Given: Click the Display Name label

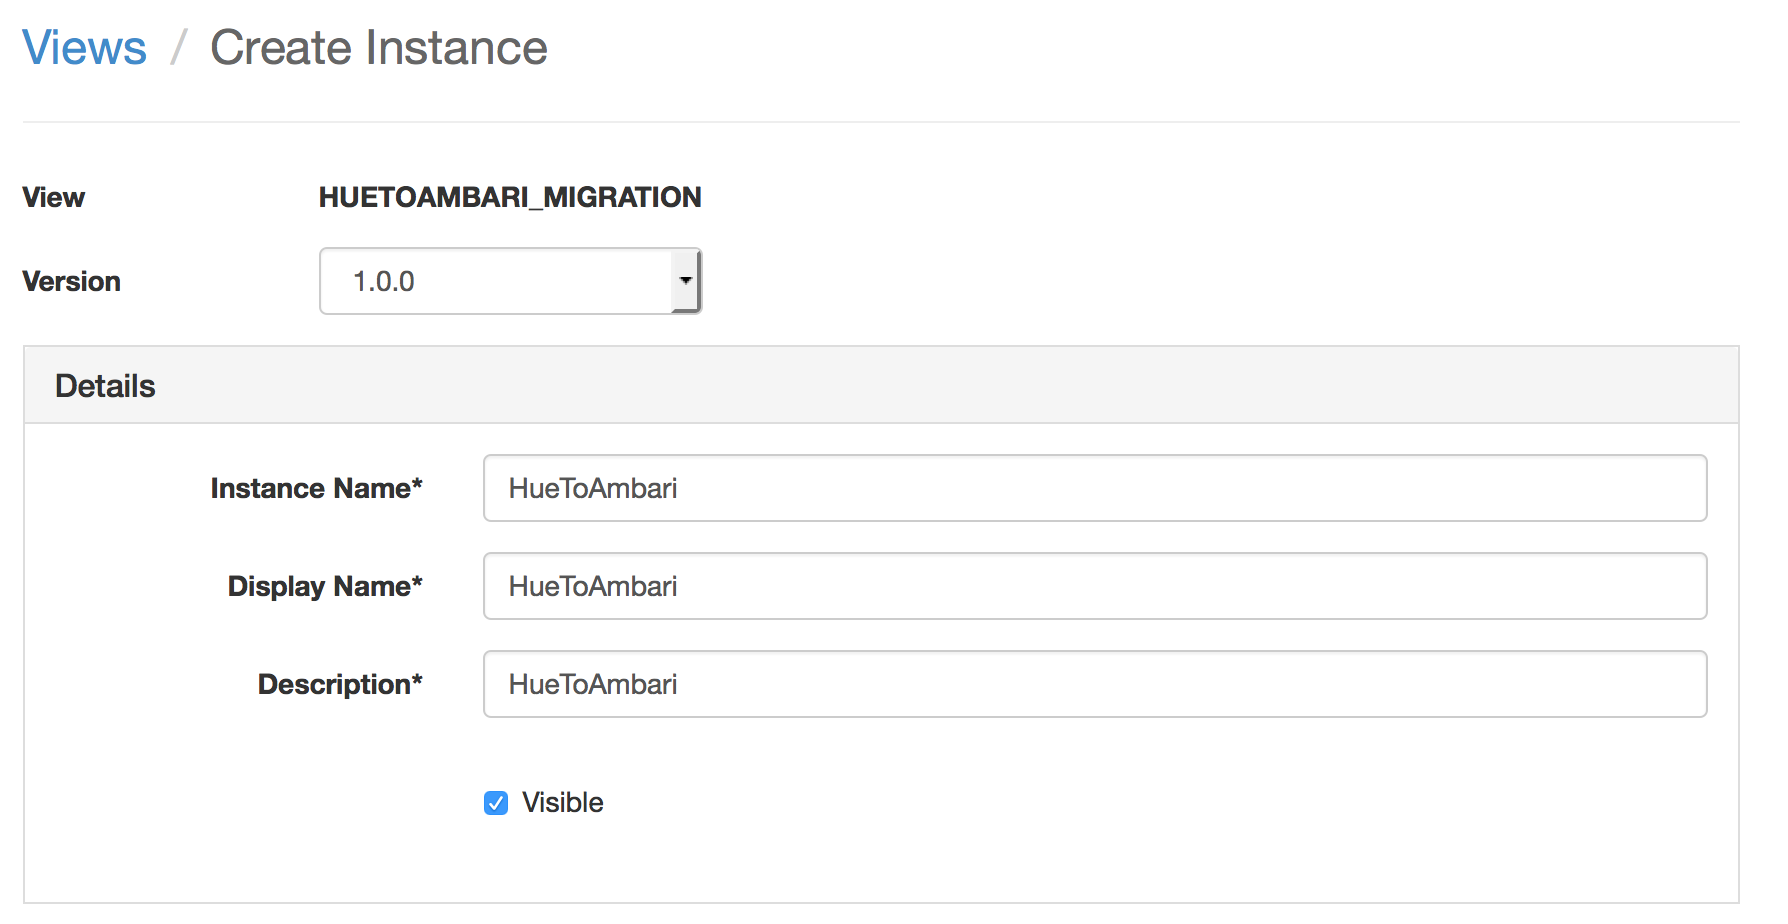Looking at the screenshot, I should pyautogui.click(x=325, y=586).
